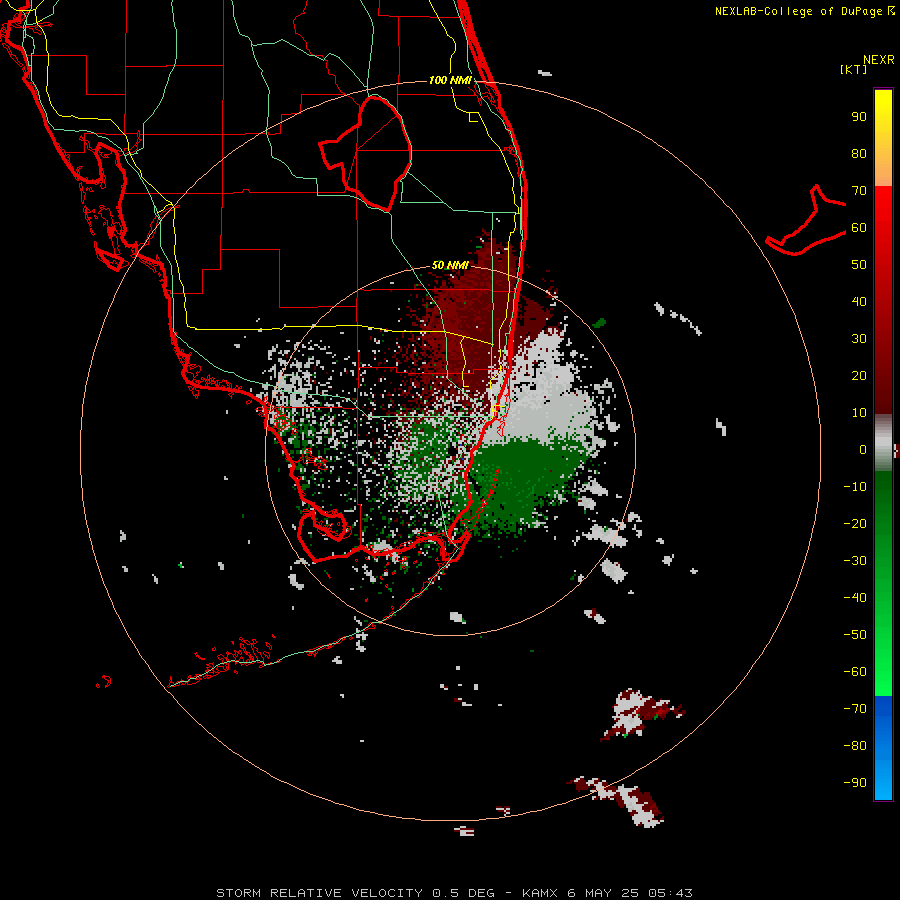900x900 pixels.
Task: Click the 50 value on velocity scale
Action: click(x=859, y=265)
